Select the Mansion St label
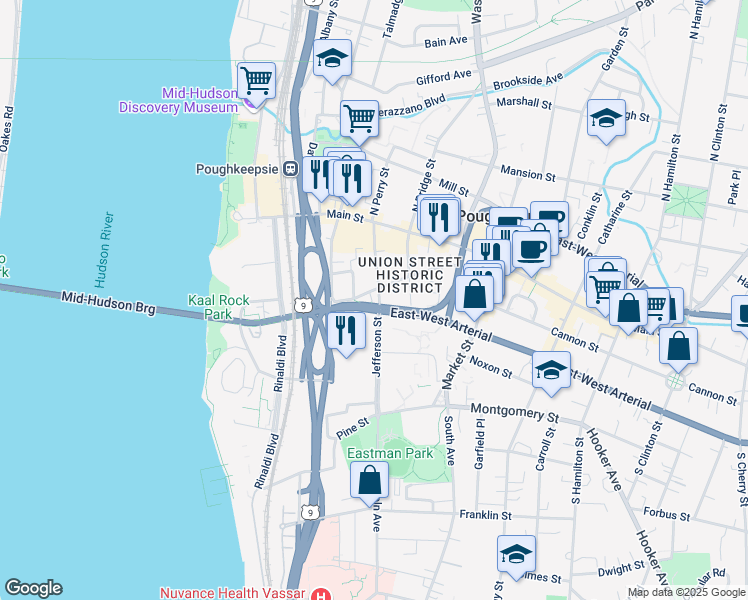Screen dimensions: 748x600 click(x=528, y=174)
